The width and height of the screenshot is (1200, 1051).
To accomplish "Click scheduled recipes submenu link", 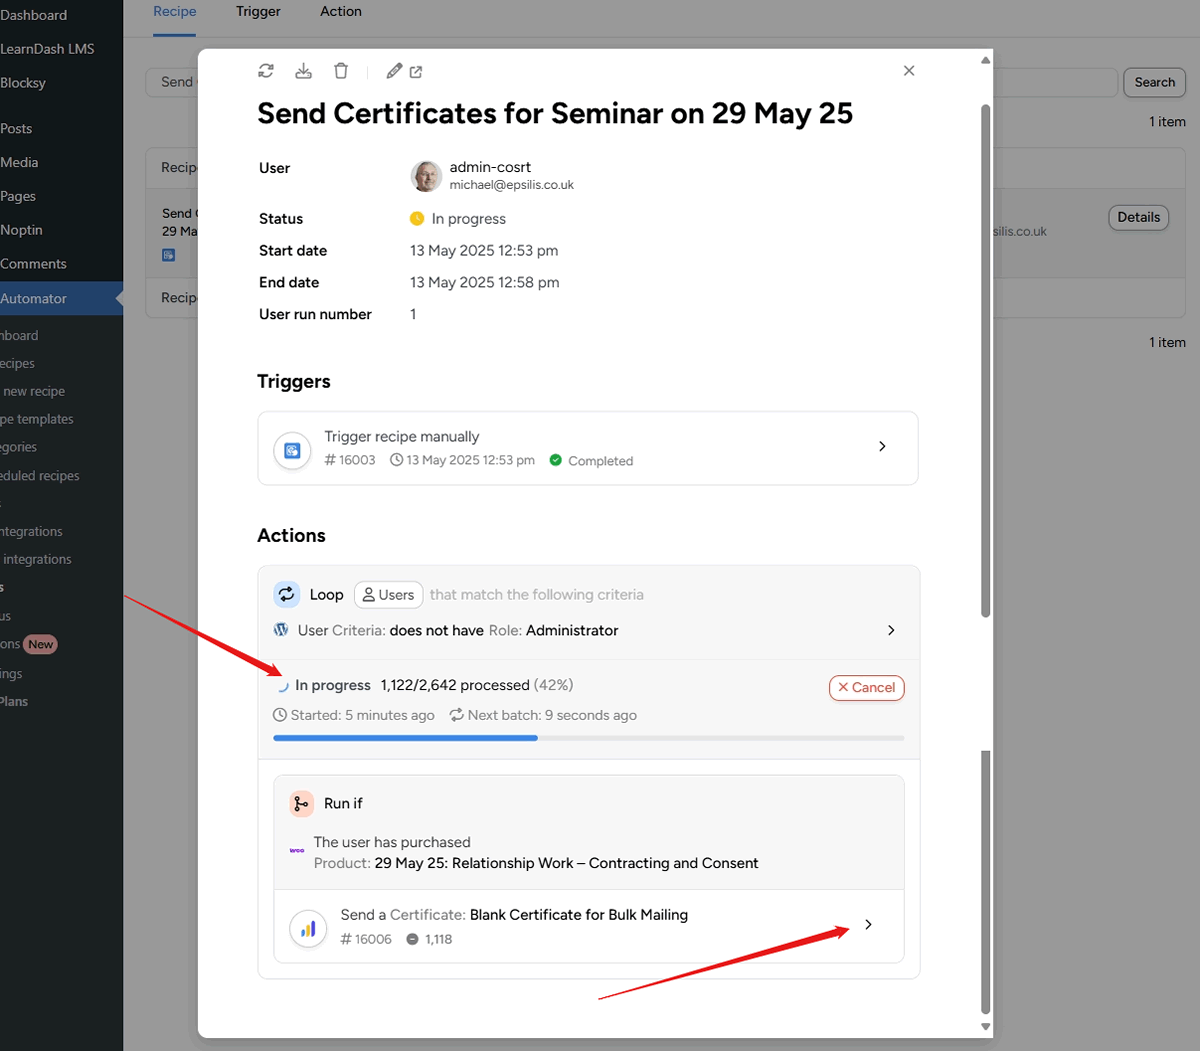I will pyautogui.click(x=40, y=476).
